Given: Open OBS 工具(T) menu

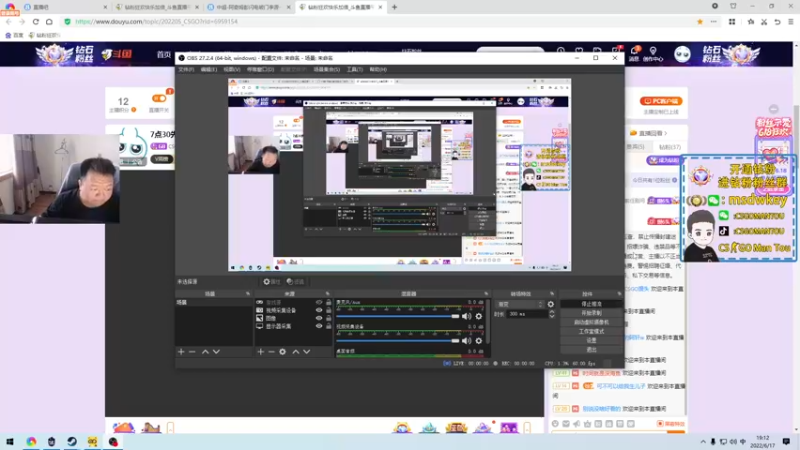Looking at the screenshot, I should coord(355,69).
